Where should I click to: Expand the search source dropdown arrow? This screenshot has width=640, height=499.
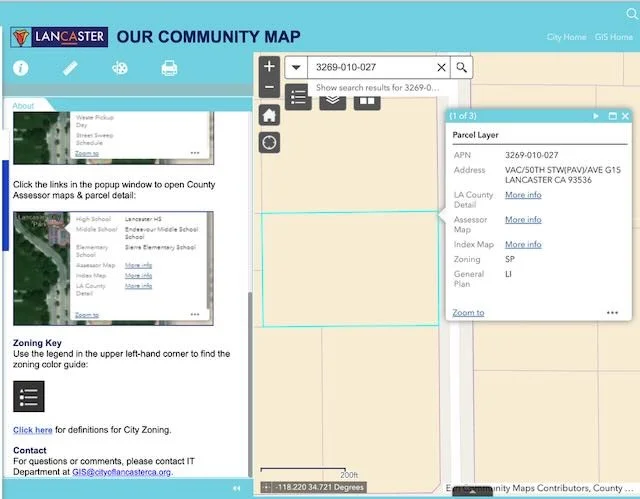pos(296,68)
